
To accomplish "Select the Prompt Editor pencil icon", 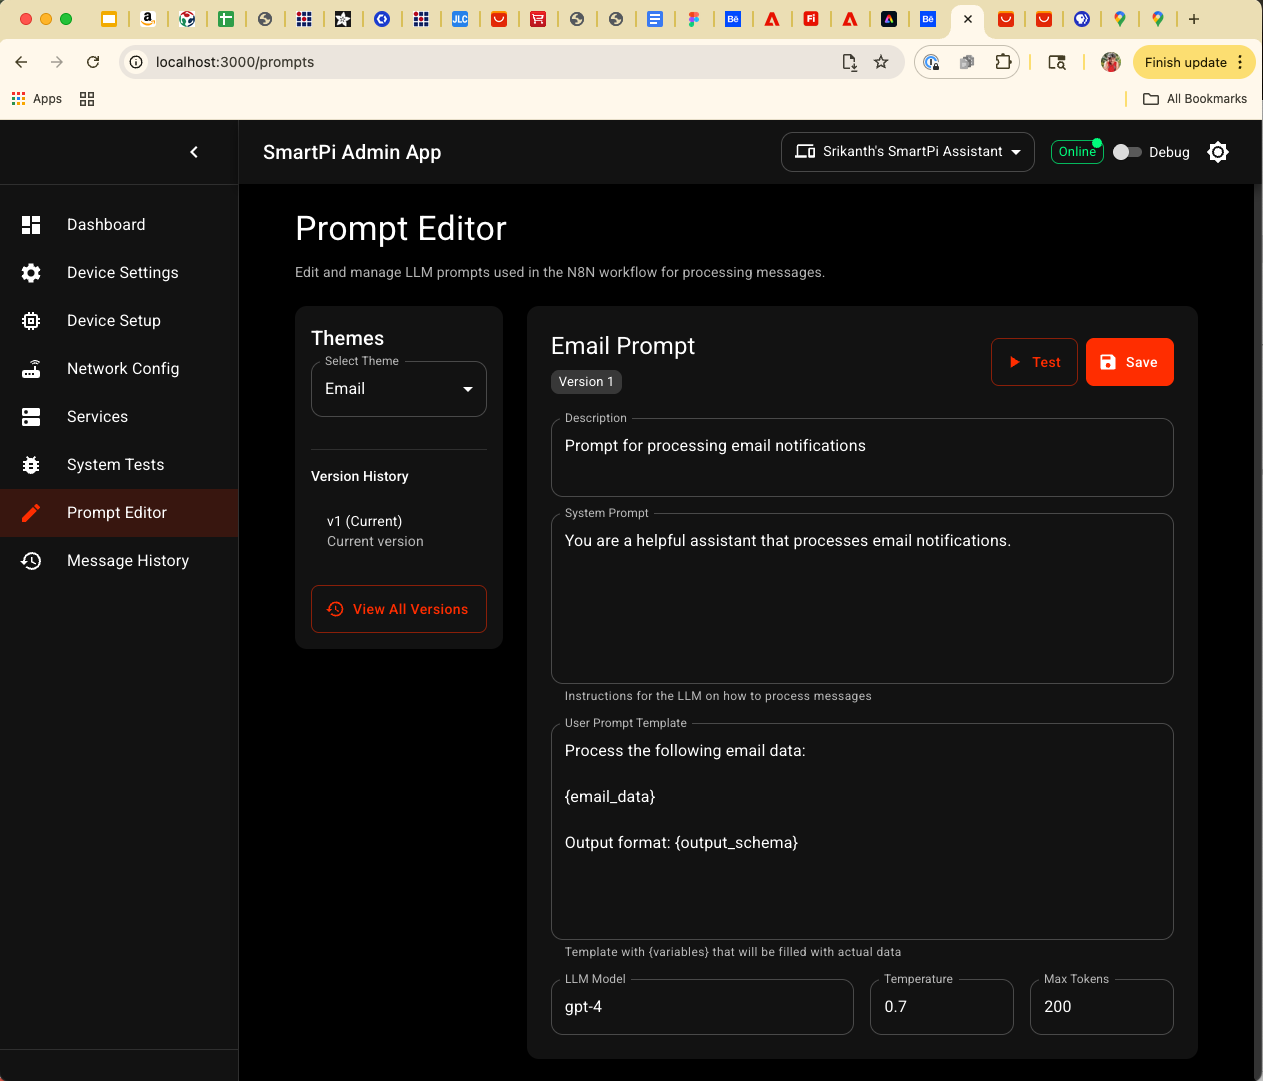I will pyautogui.click(x=31, y=512).
